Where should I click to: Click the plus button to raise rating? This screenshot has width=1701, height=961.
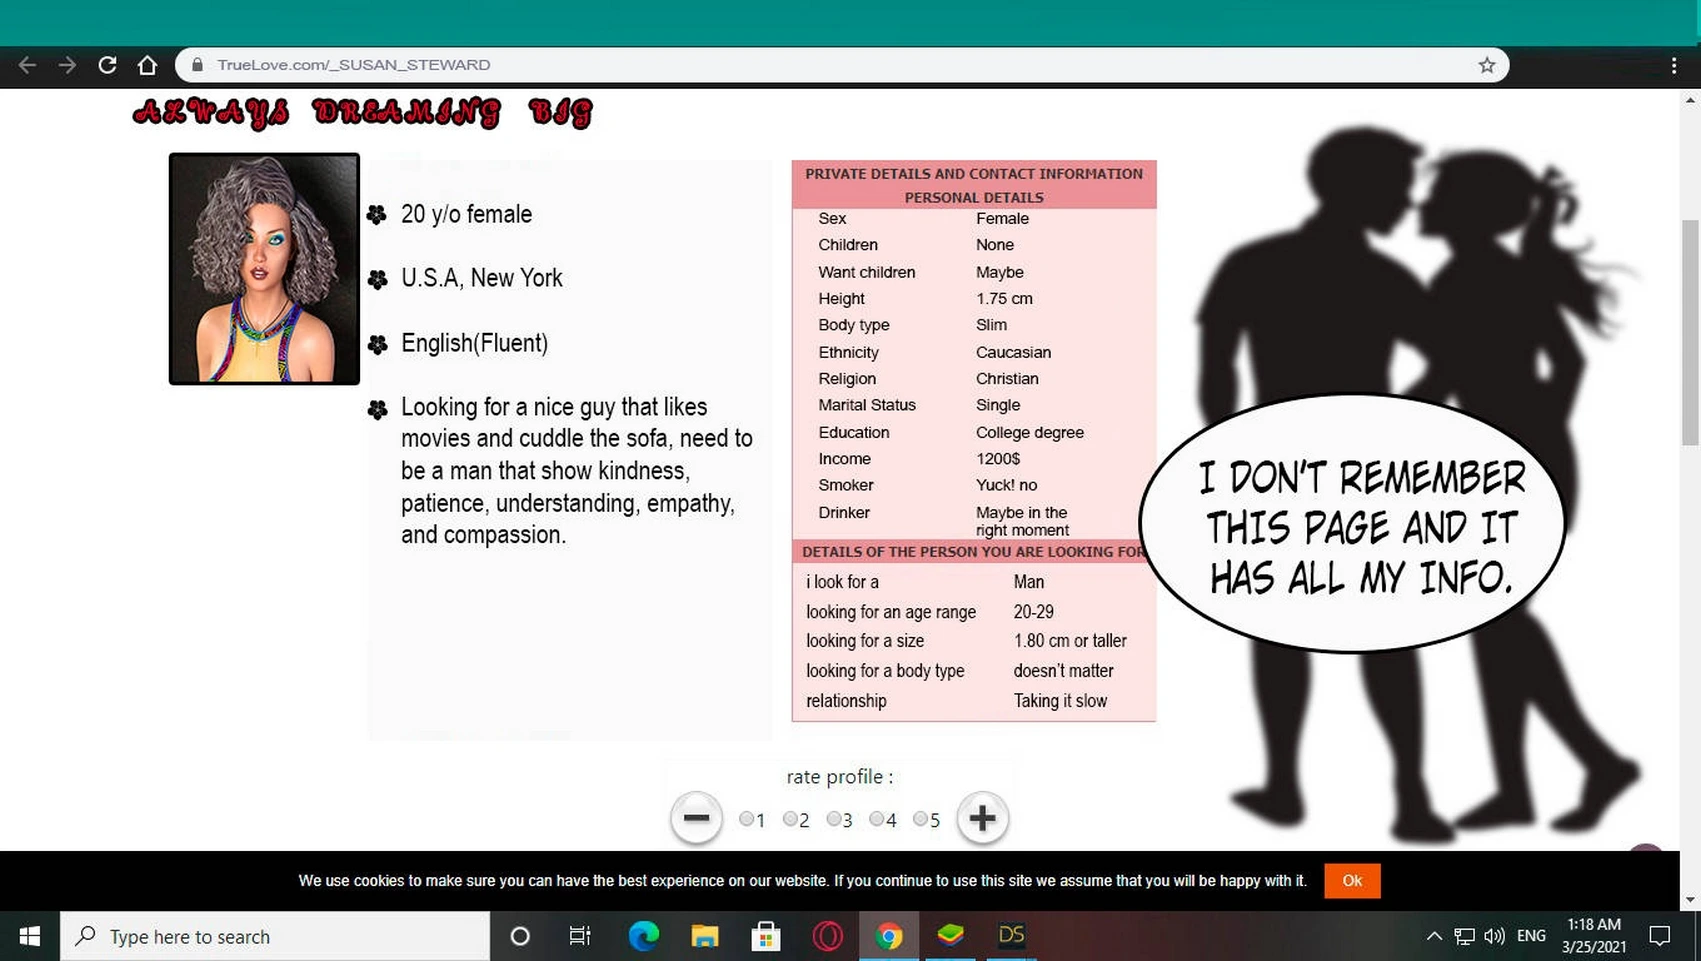(982, 818)
